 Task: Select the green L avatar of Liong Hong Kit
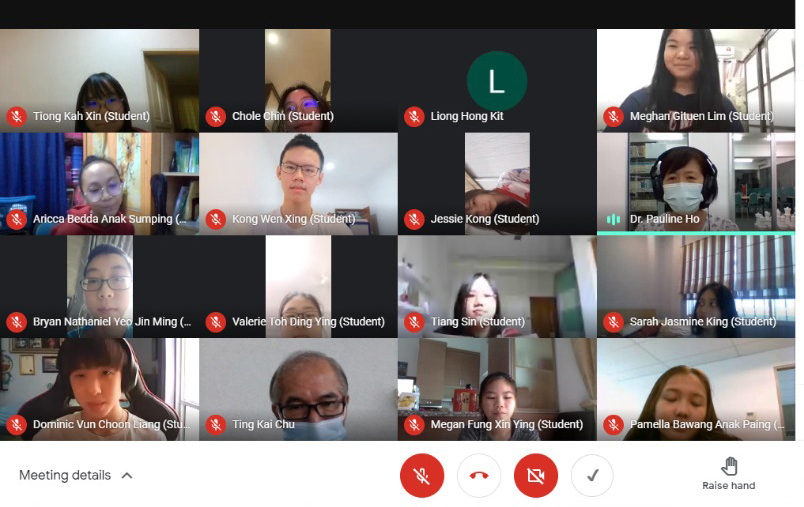(x=497, y=81)
